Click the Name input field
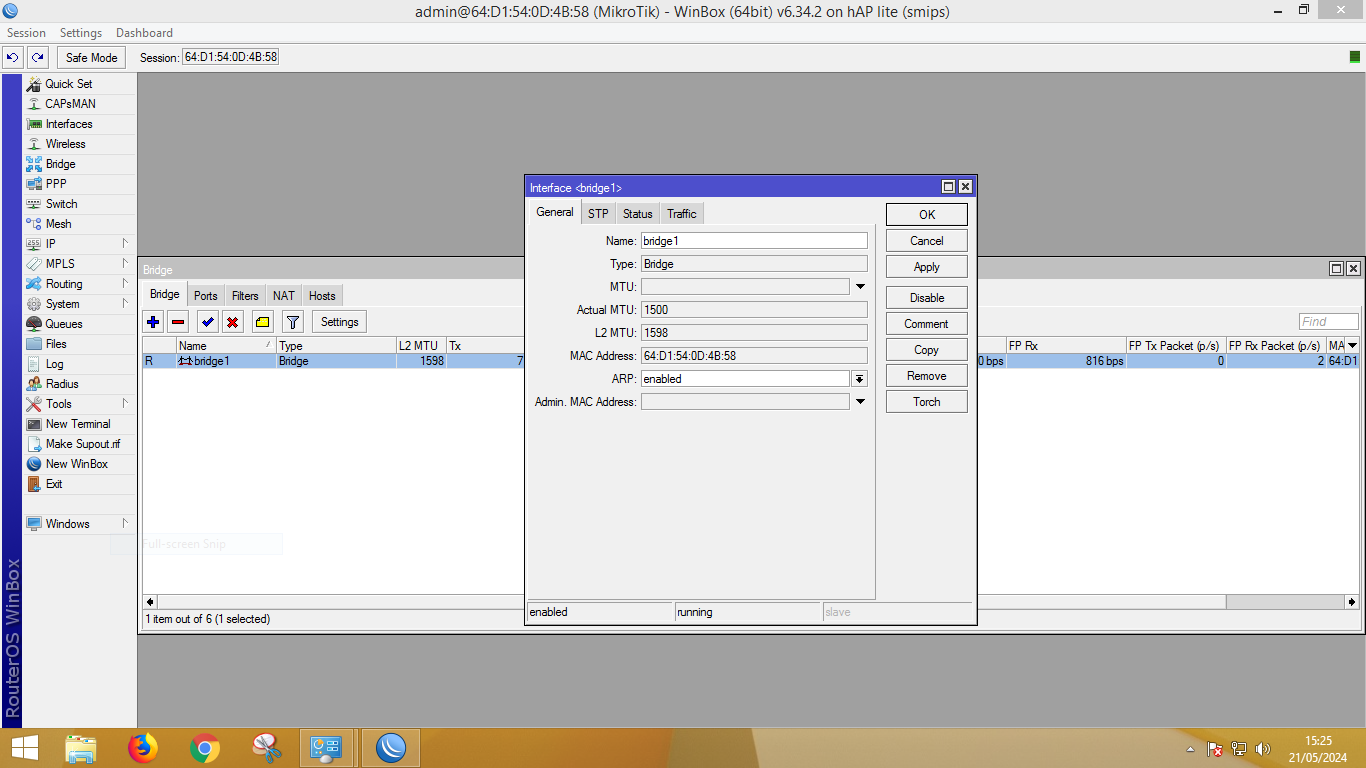 point(754,241)
